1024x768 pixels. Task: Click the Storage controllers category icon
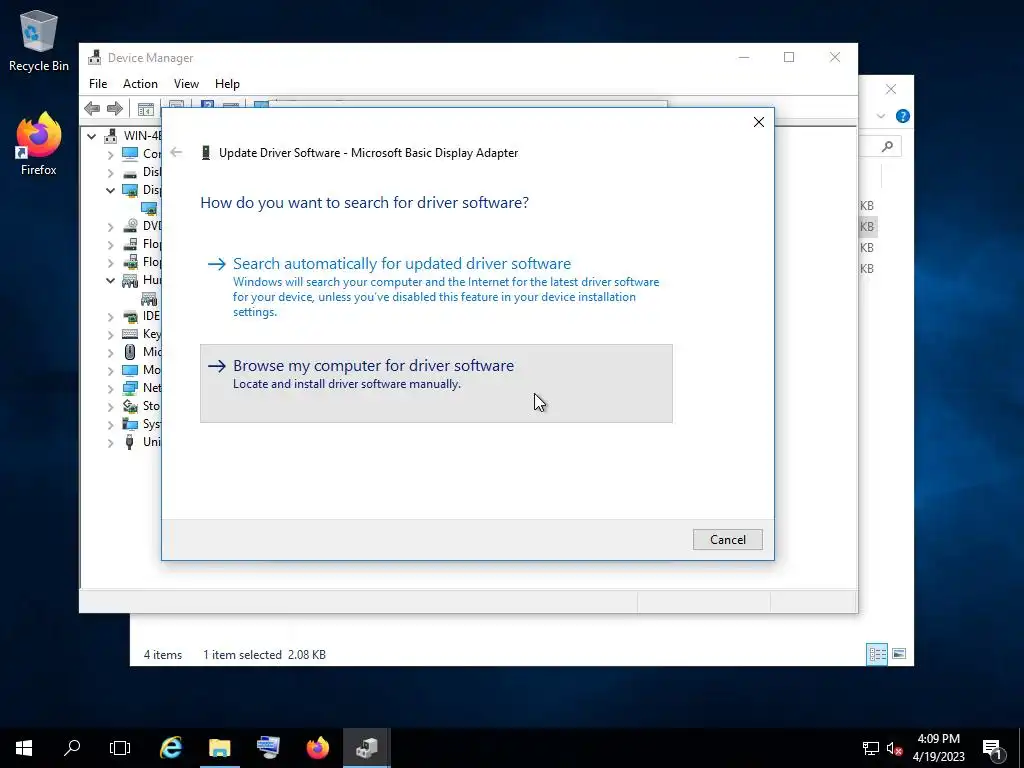pyautogui.click(x=131, y=406)
